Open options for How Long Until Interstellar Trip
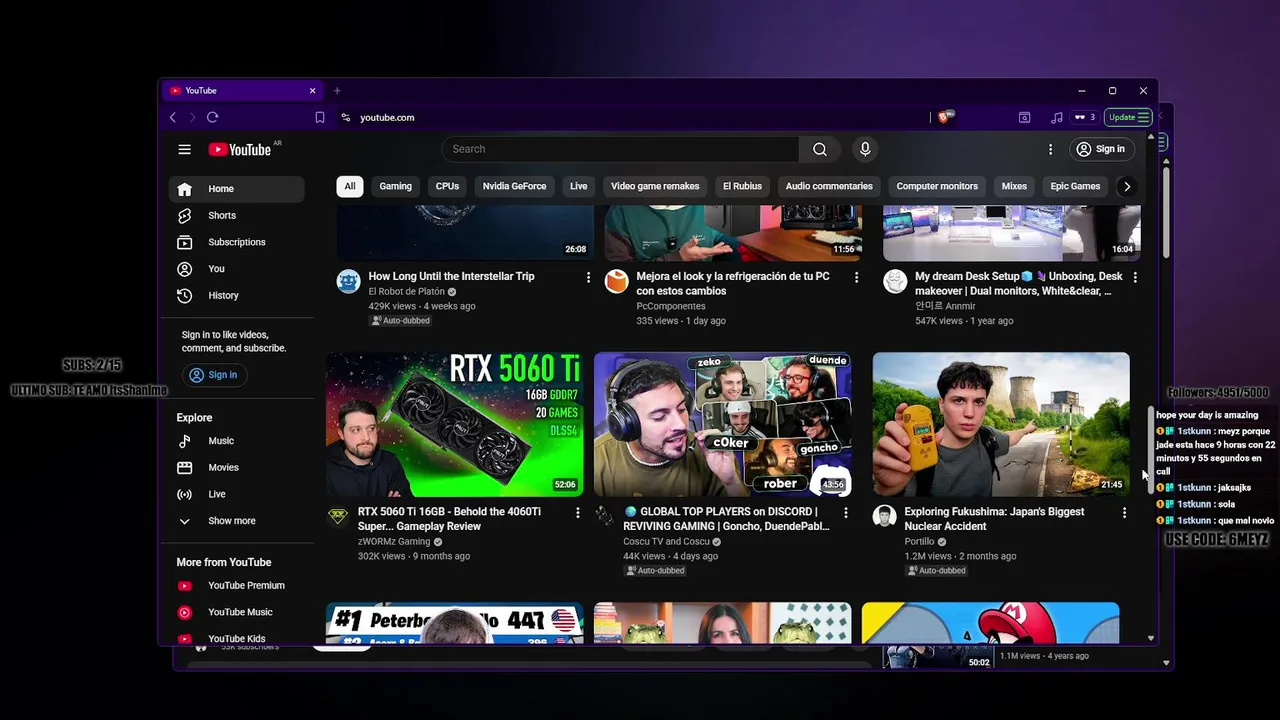Image resolution: width=1280 pixels, height=720 pixels. click(588, 277)
